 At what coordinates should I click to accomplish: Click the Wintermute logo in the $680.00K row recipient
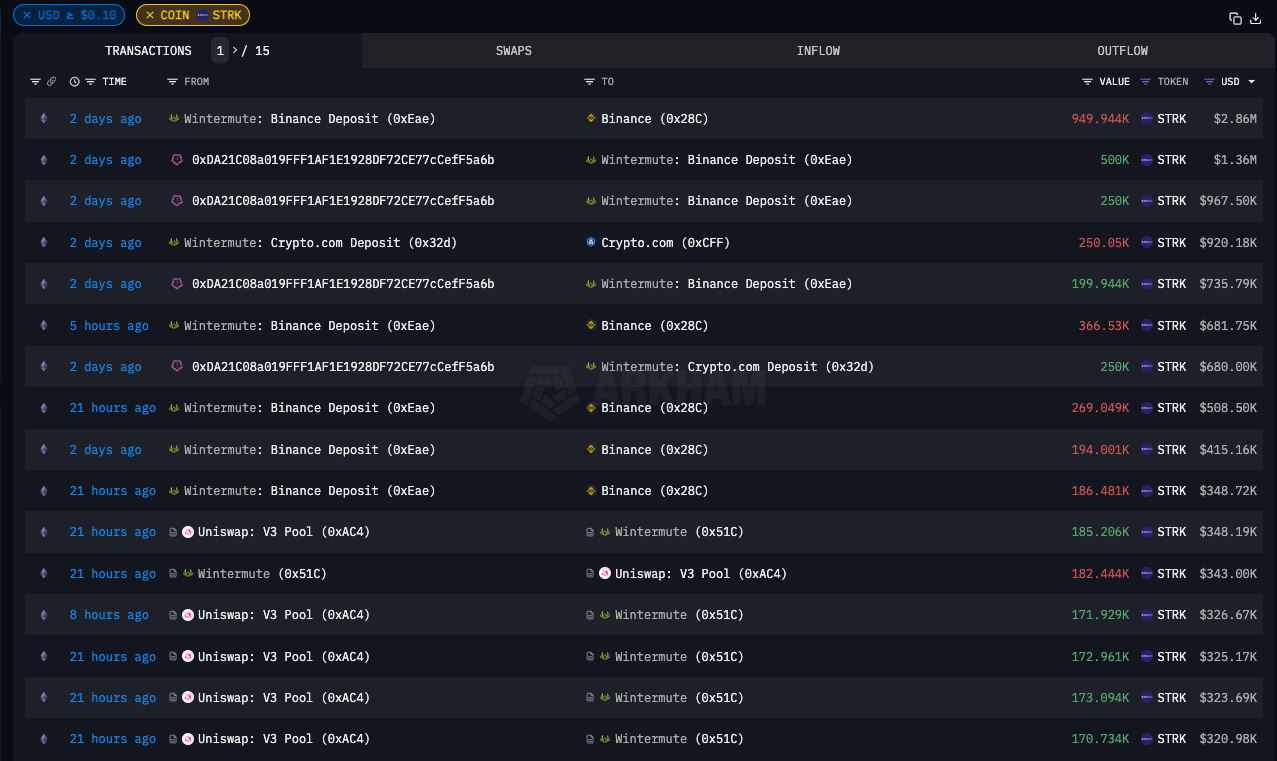coord(591,367)
